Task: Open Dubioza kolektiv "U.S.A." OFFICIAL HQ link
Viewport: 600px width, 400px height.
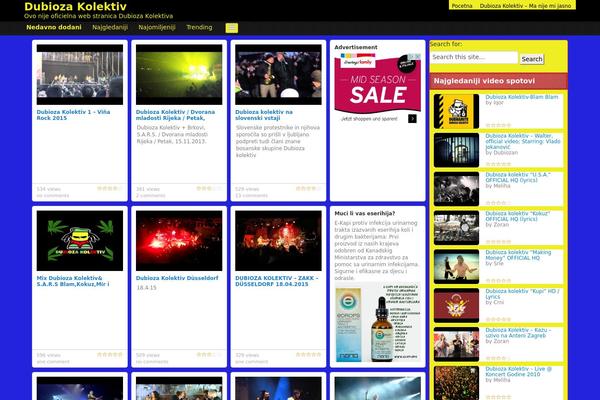Action: click(x=518, y=177)
